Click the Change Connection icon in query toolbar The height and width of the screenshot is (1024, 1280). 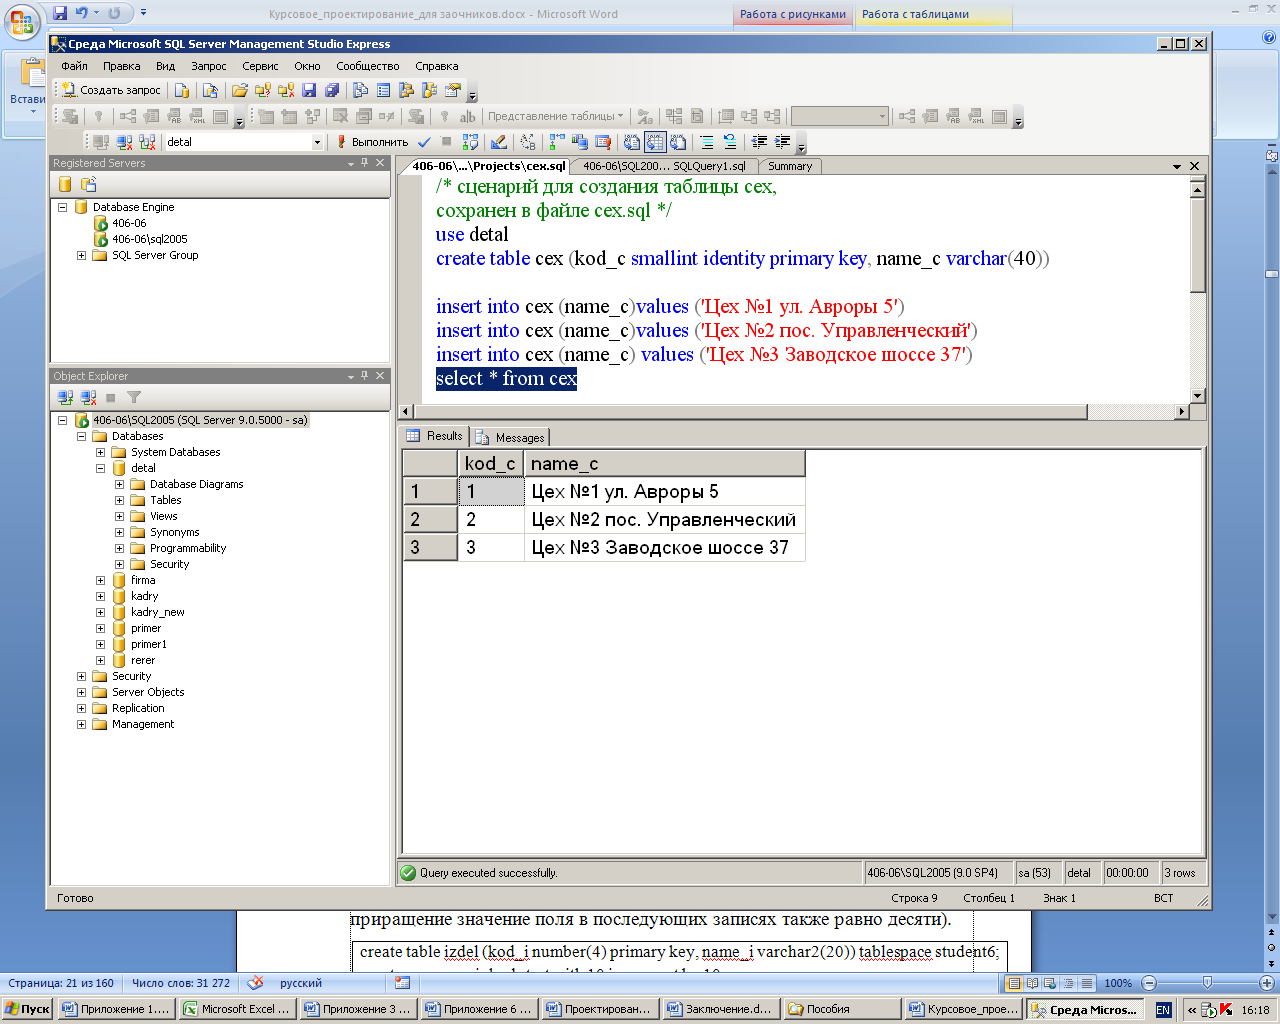(x=147, y=142)
